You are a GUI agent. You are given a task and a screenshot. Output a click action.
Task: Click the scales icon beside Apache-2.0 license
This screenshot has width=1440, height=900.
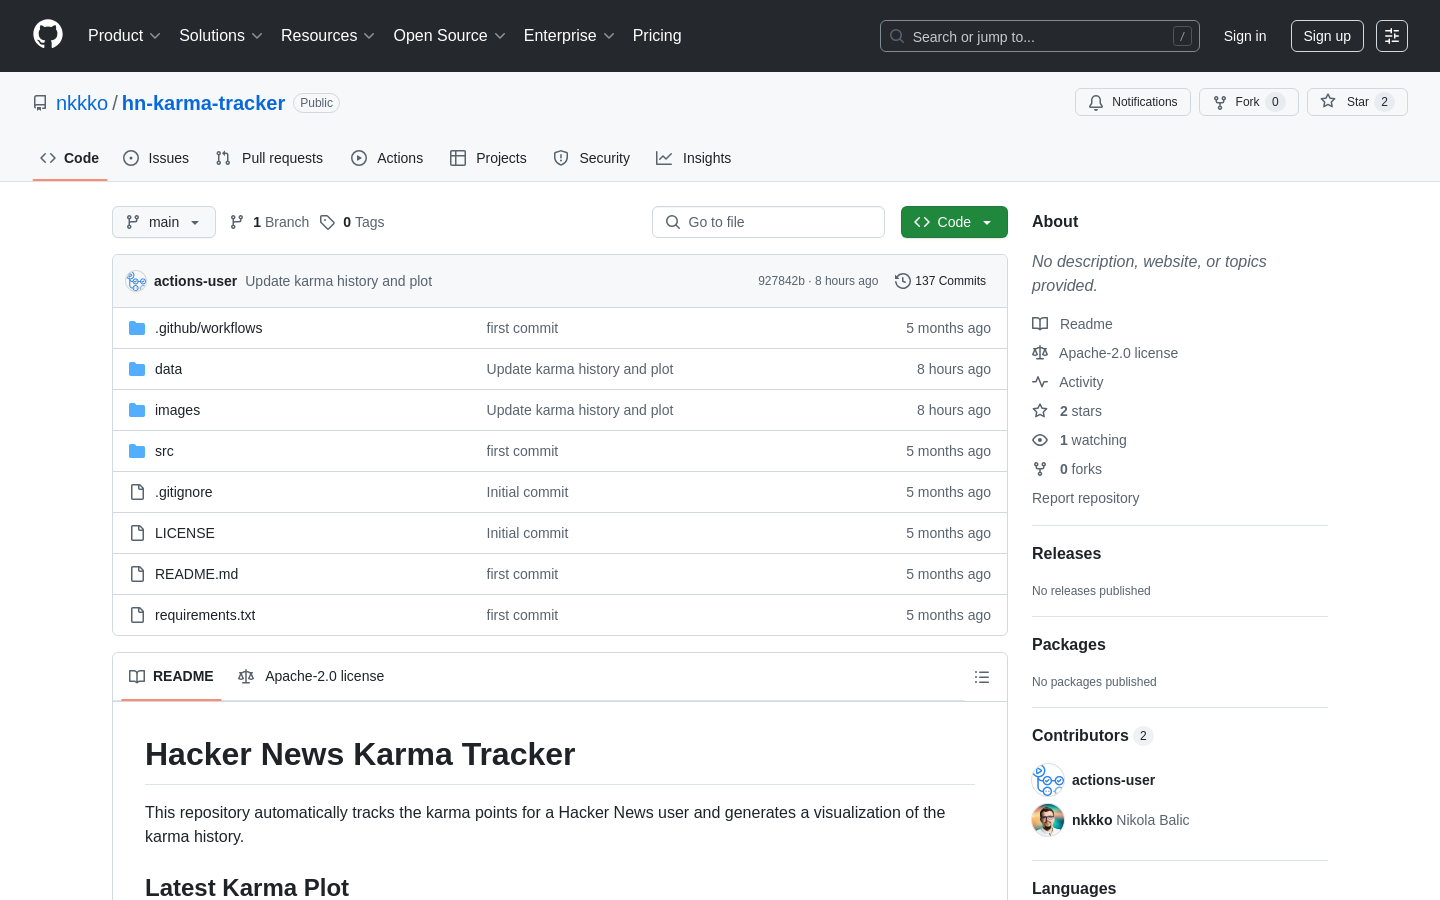[1040, 353]
